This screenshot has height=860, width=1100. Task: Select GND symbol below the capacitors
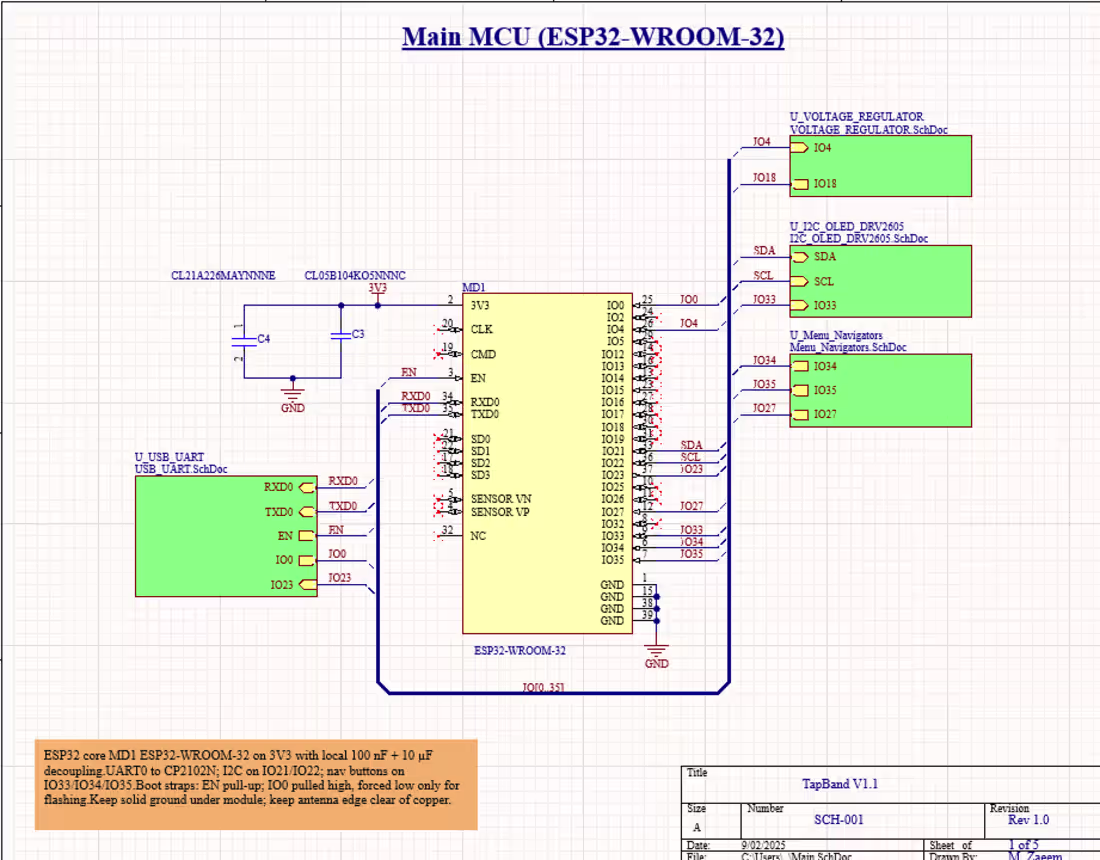click(293, 396)
